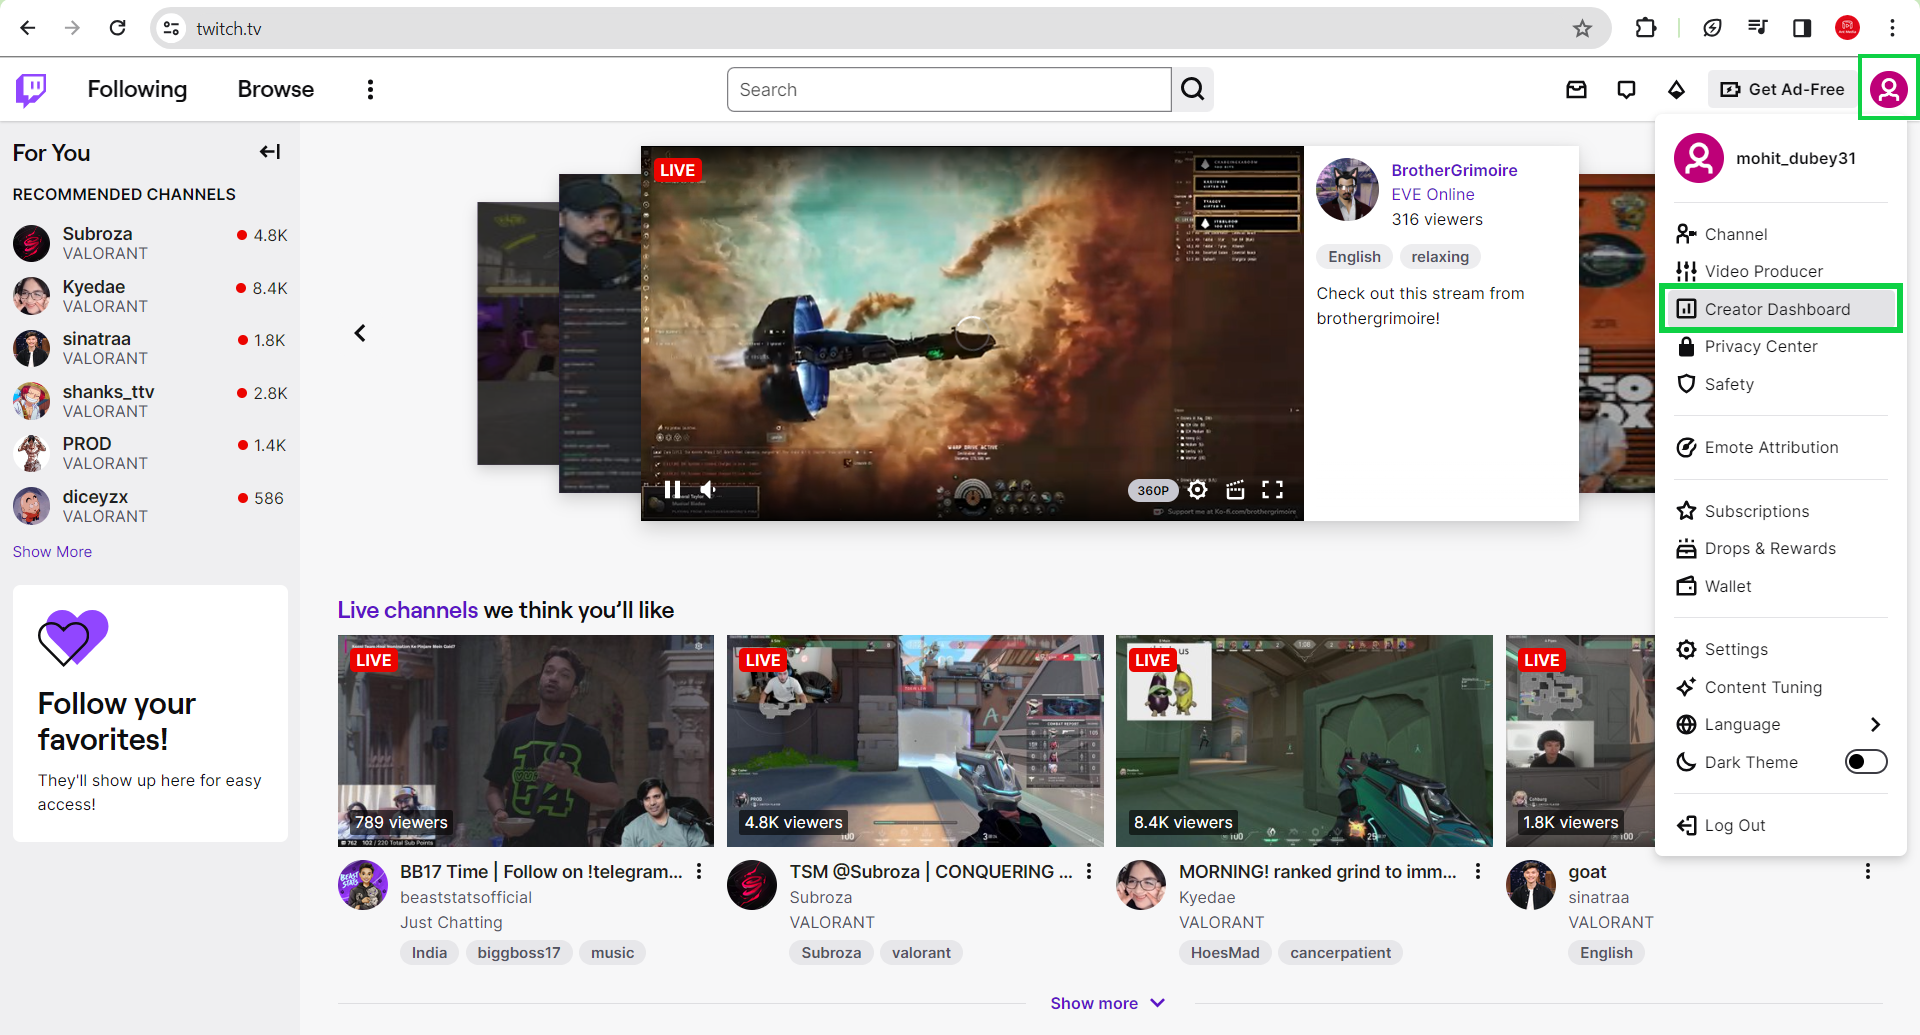Open options for the goat stream
Viewport: 1920px width, 1035px height.
[1867, 871]
